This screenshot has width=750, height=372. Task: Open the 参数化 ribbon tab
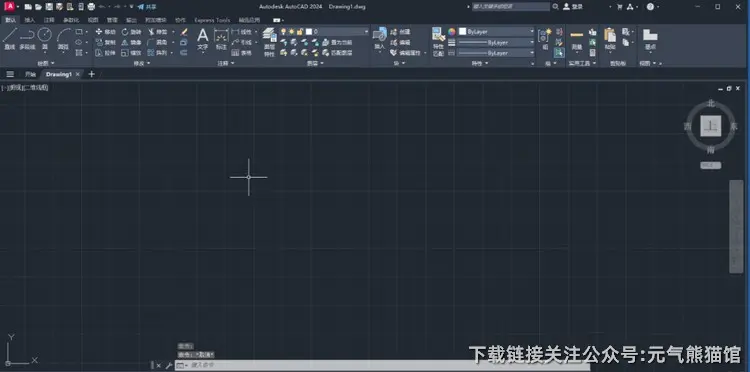point(71,20)
